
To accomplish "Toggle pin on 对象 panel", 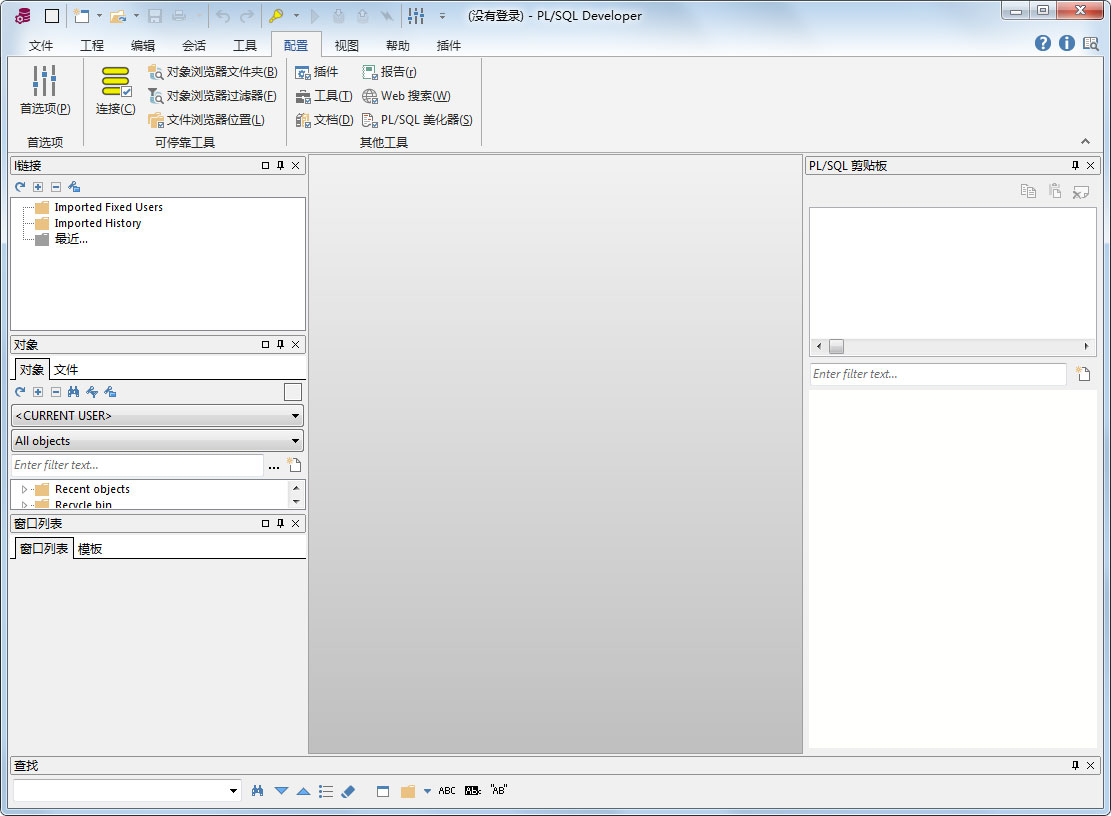I will point(281,344).
